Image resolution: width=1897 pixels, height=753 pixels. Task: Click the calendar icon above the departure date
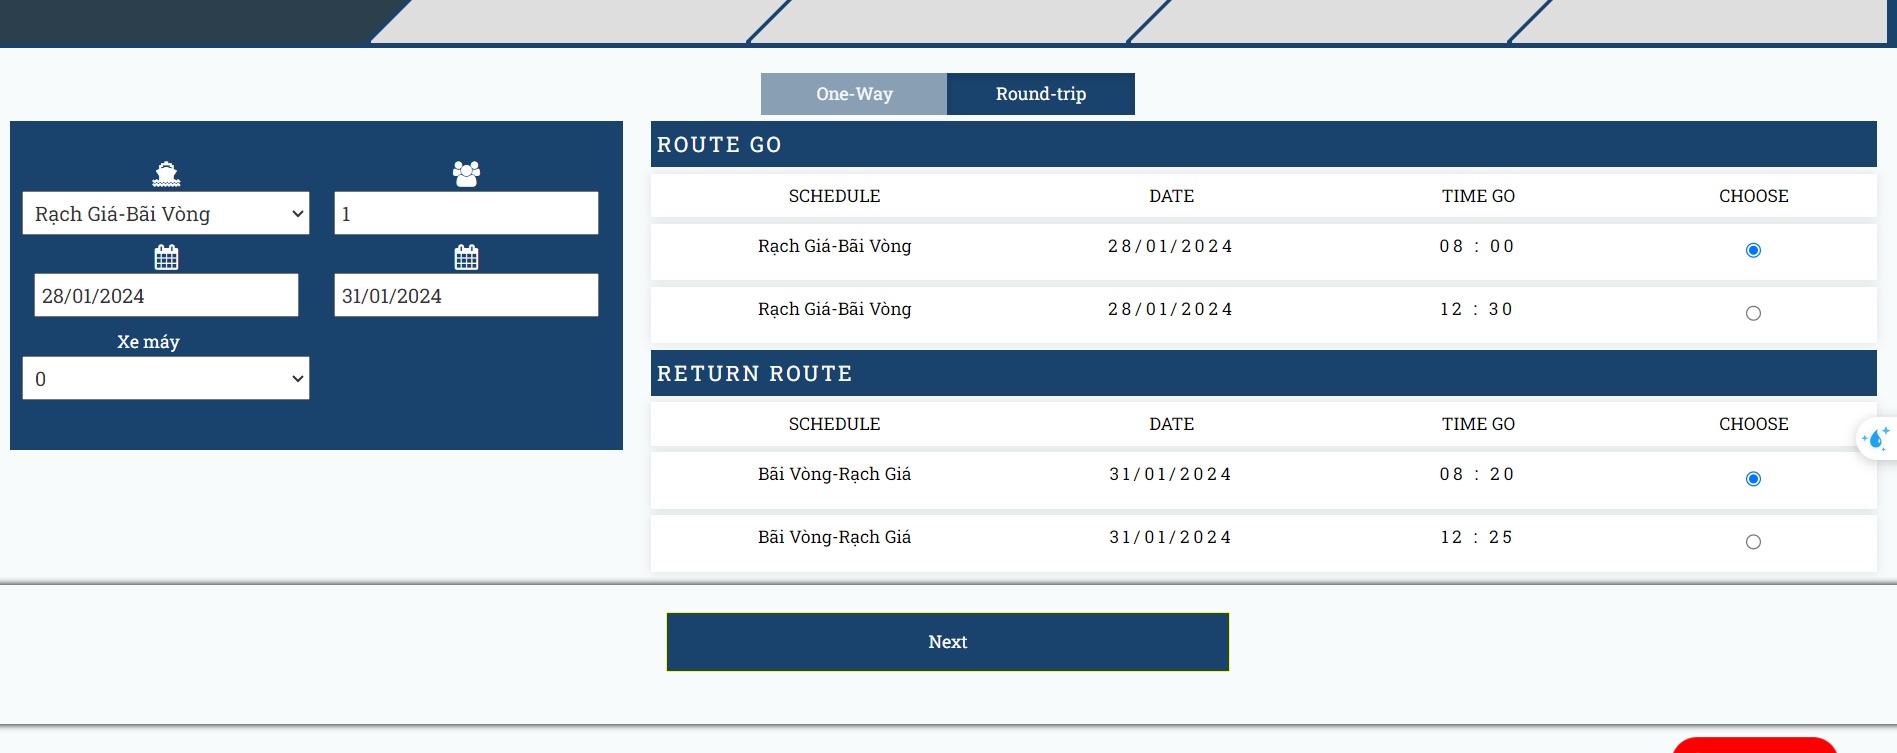(x=166, y=256)
